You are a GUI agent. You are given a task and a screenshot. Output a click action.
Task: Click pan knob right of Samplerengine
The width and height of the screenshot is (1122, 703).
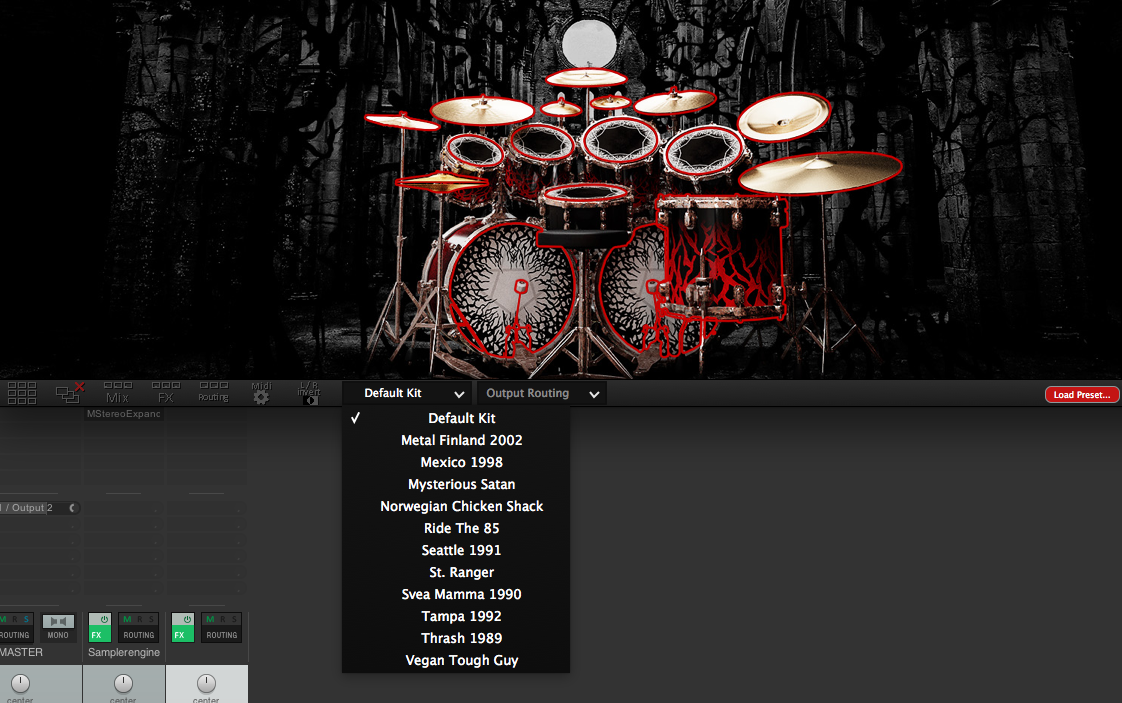point(207,684)
